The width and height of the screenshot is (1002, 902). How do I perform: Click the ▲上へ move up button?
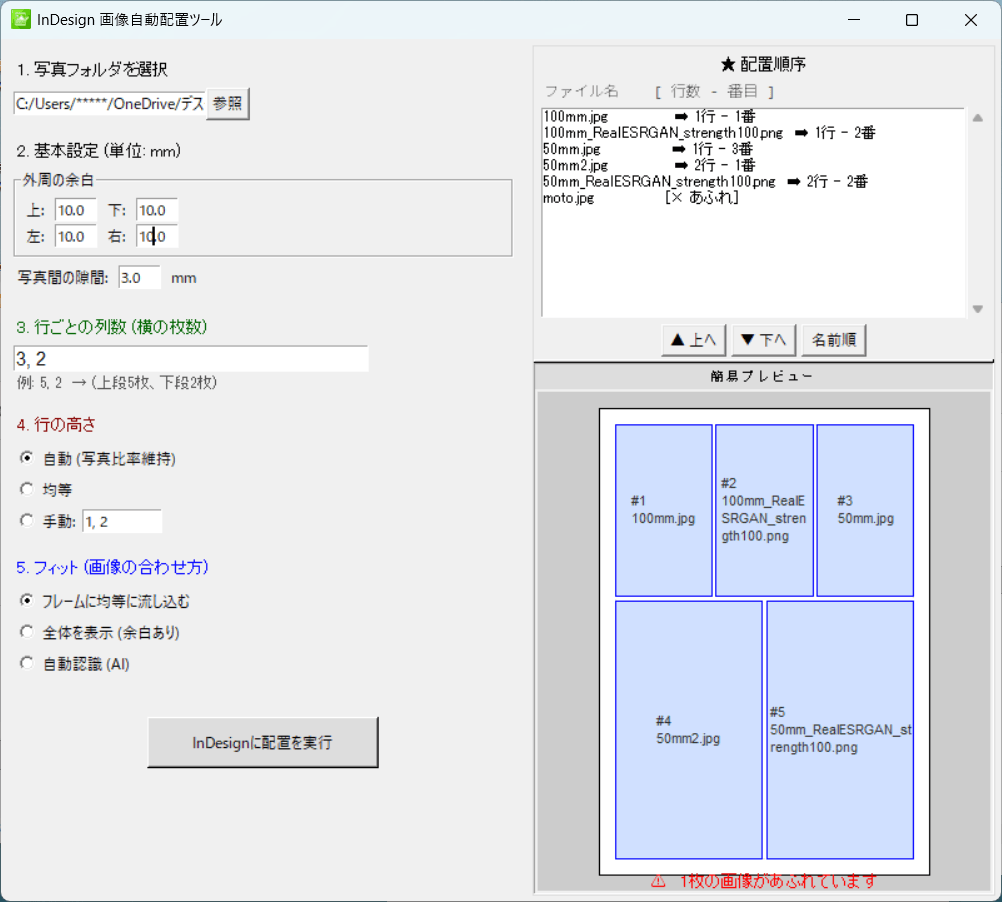coord(693,340)
